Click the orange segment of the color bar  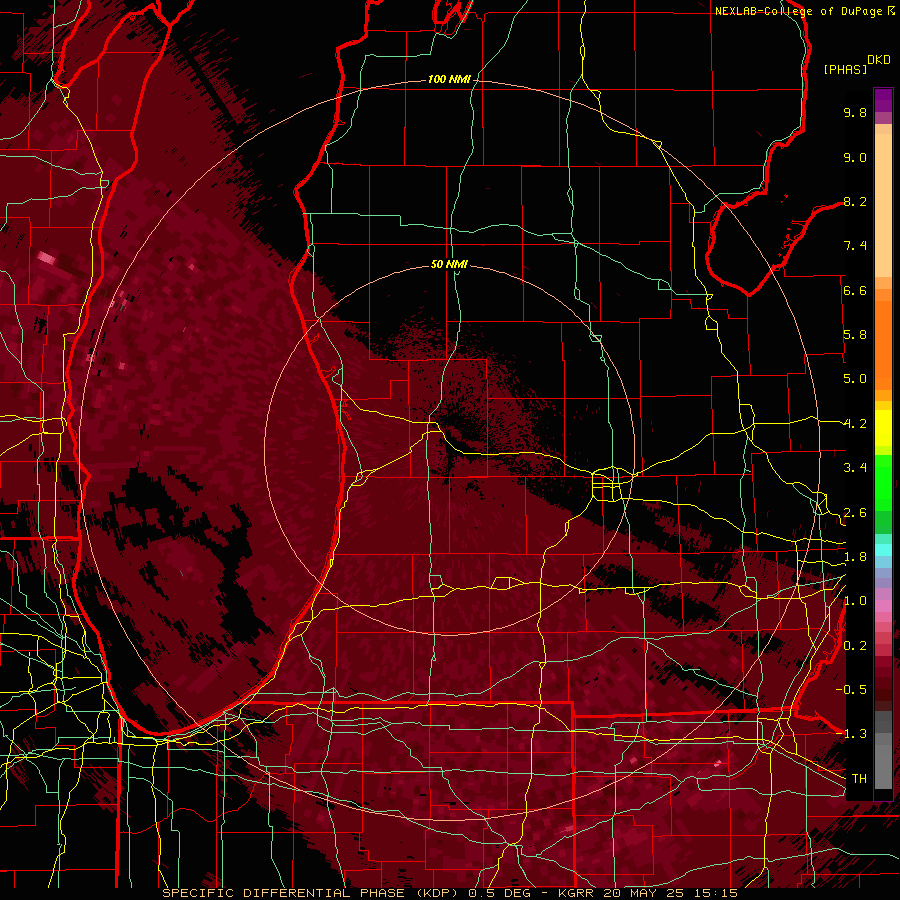click(883, 344)
